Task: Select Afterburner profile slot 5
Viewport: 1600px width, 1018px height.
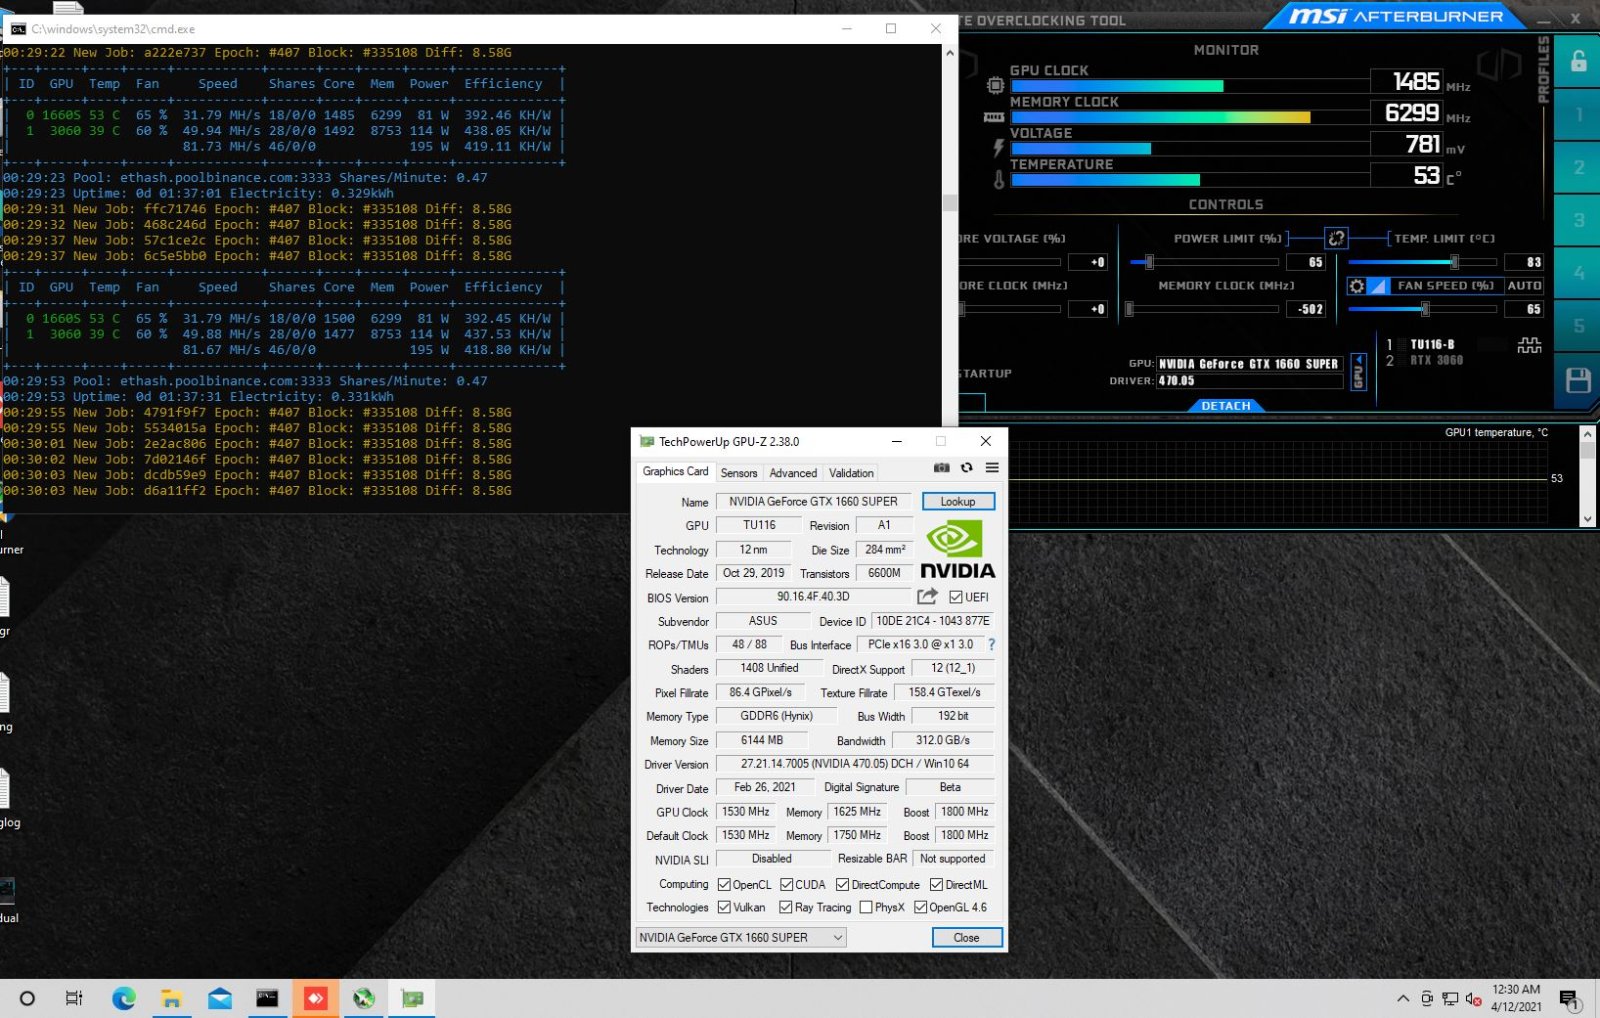Action: [x=1579, y=326]
